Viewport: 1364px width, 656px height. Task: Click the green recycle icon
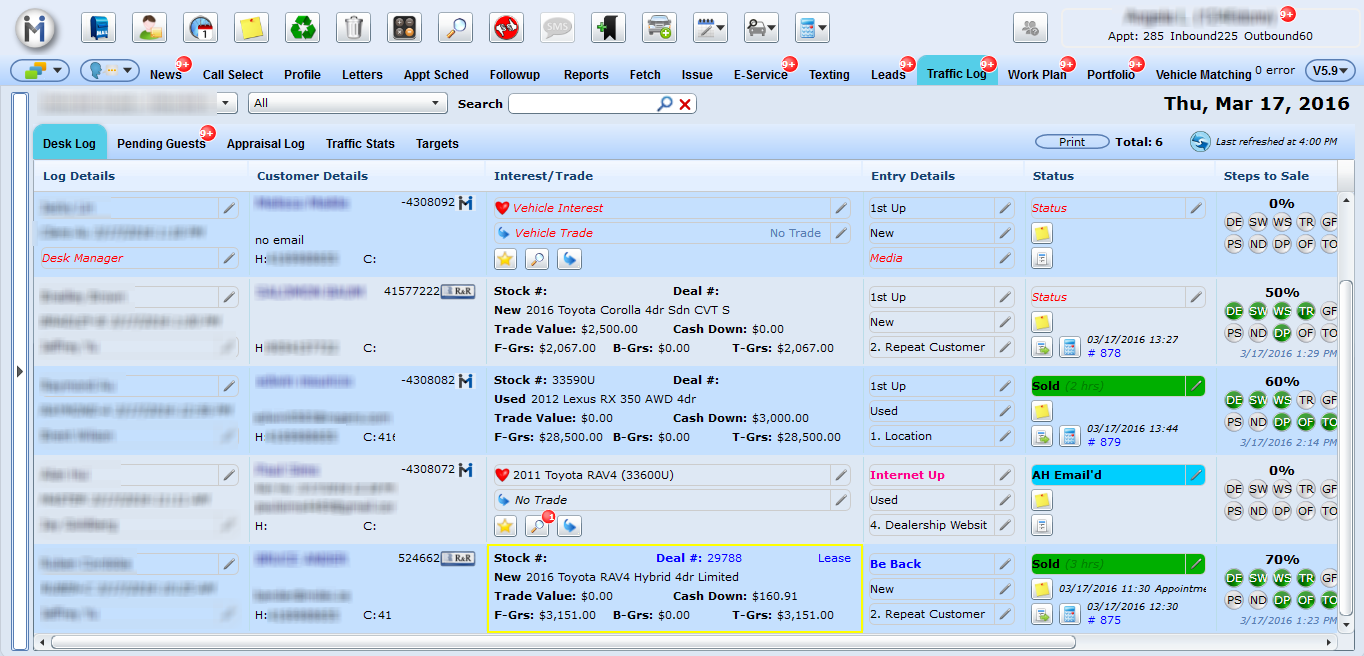pos(302,28)
